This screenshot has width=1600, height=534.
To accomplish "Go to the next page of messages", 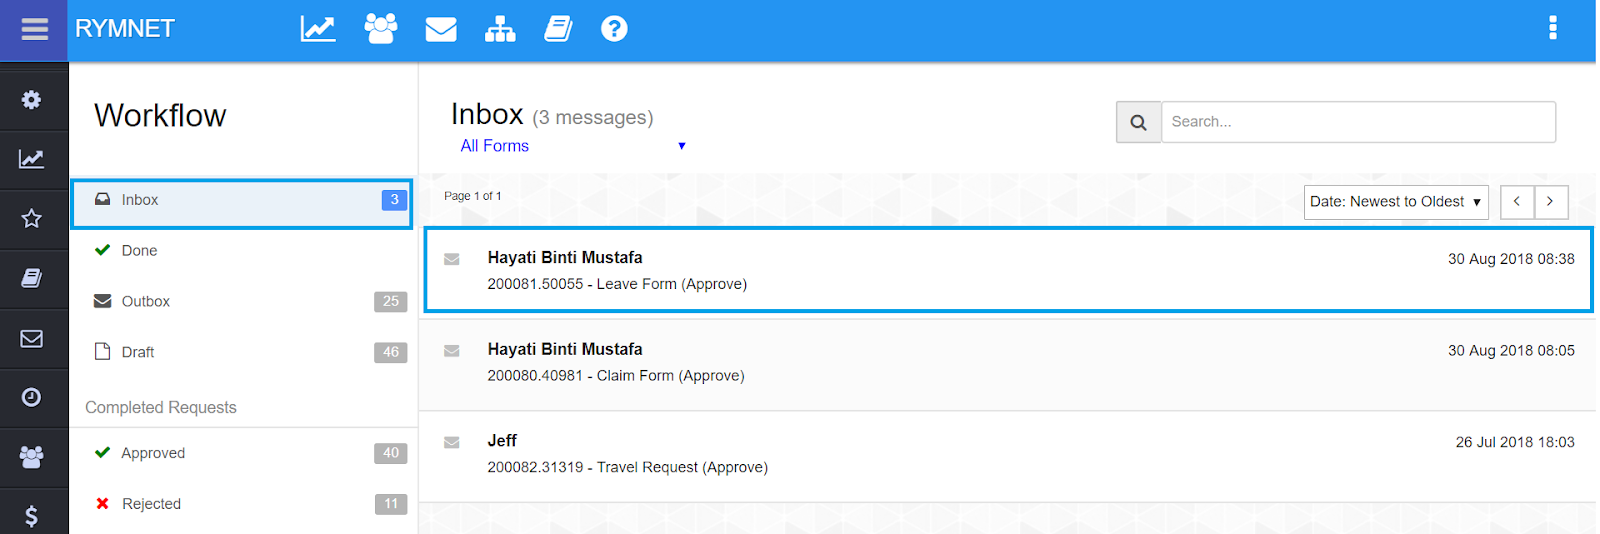I will [1550, 202].
